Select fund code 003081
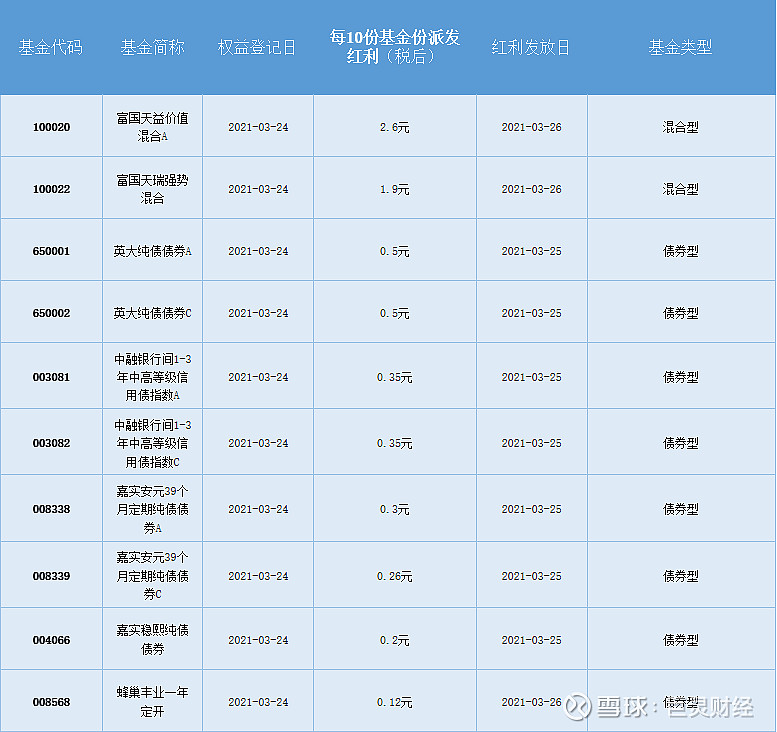This screenshot has height=732, width=777. tap(52, 377)
